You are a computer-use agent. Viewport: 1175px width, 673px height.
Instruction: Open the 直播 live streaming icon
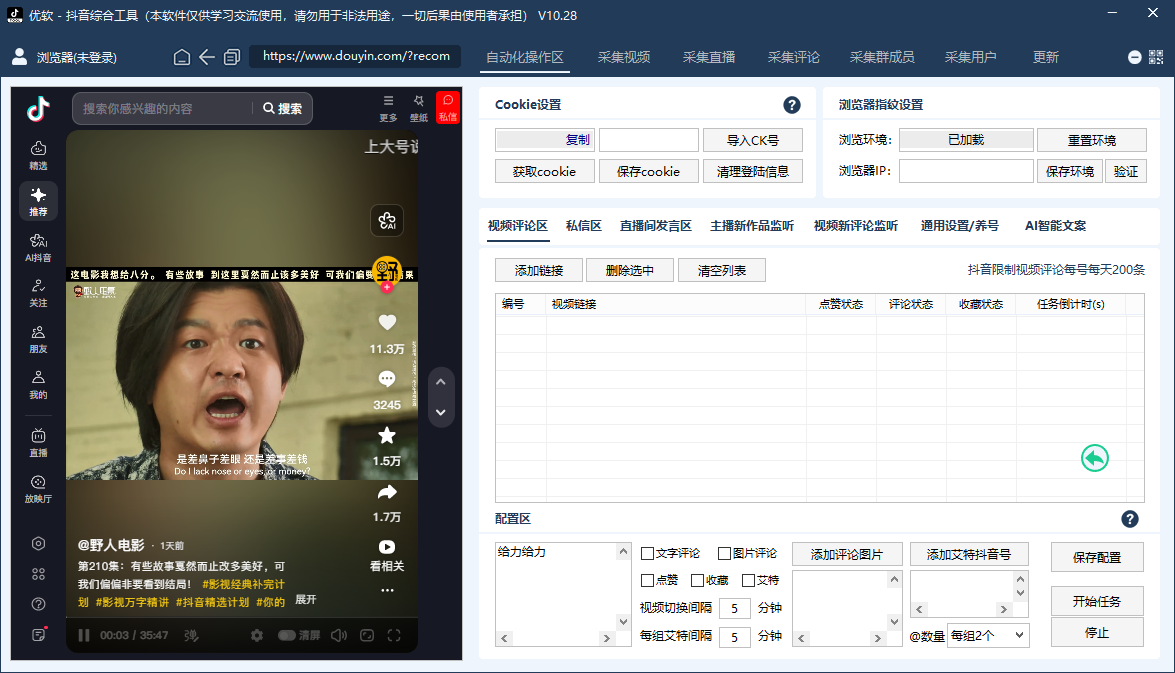(x=38, y=440)
